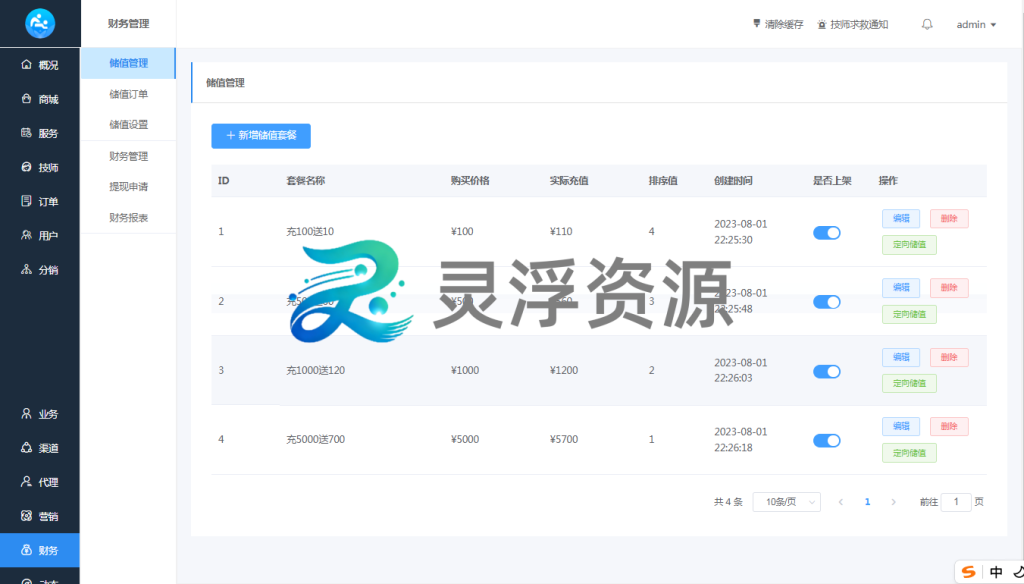
Task: Click 删除 delete for 充1000送120 row
Action: 949,357
